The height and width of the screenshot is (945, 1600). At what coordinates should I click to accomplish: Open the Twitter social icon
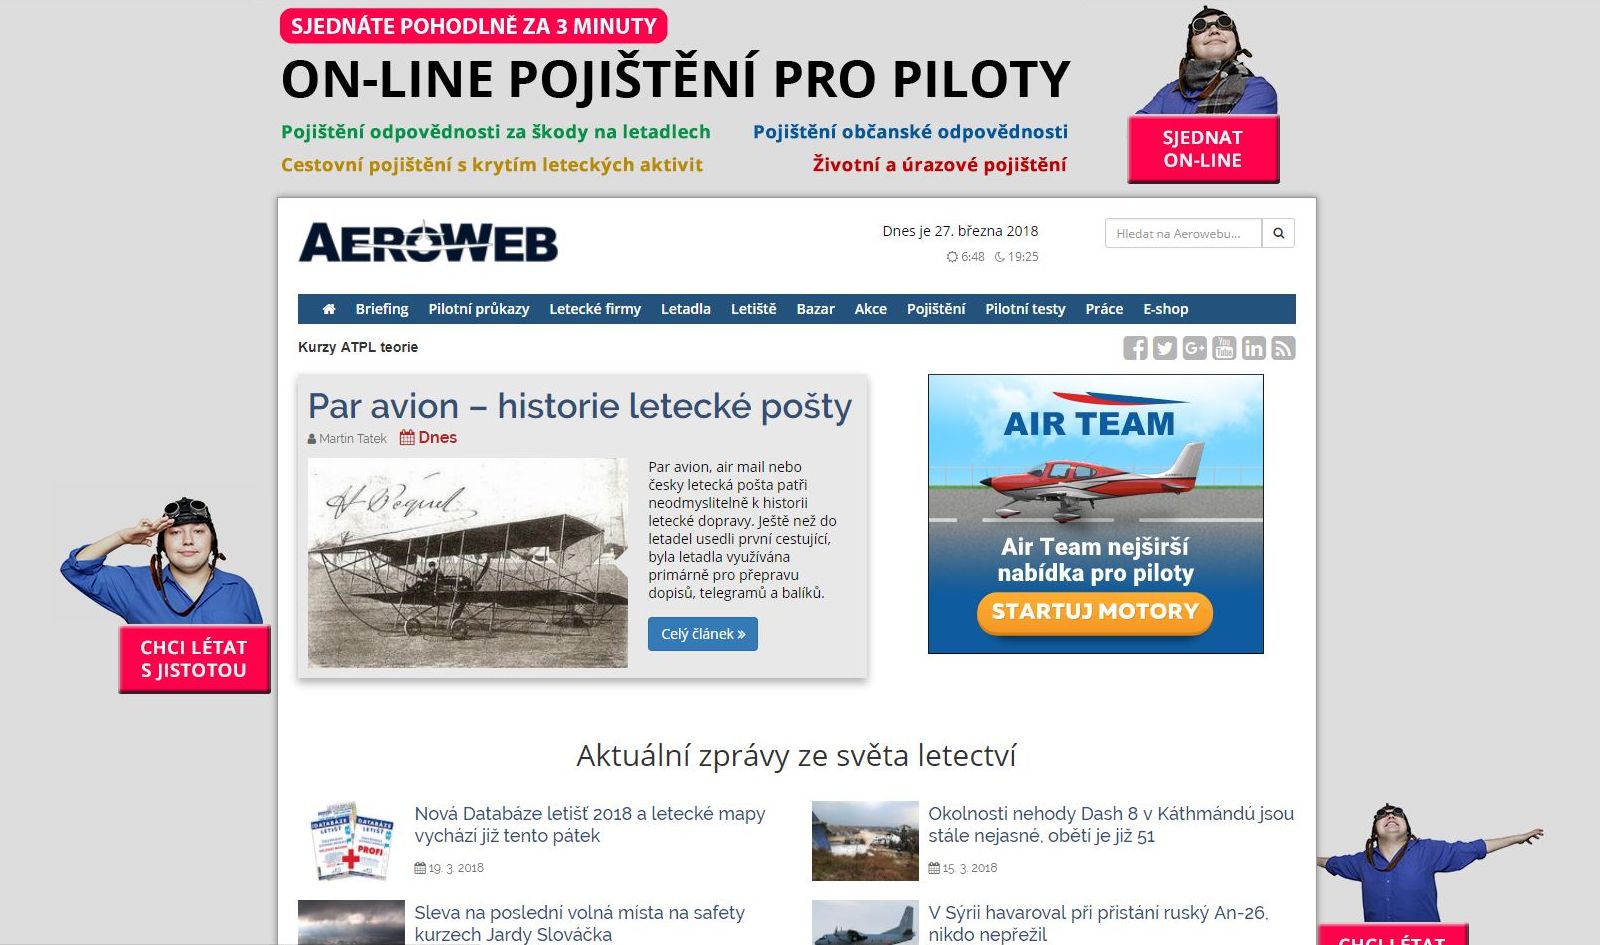1165,348
